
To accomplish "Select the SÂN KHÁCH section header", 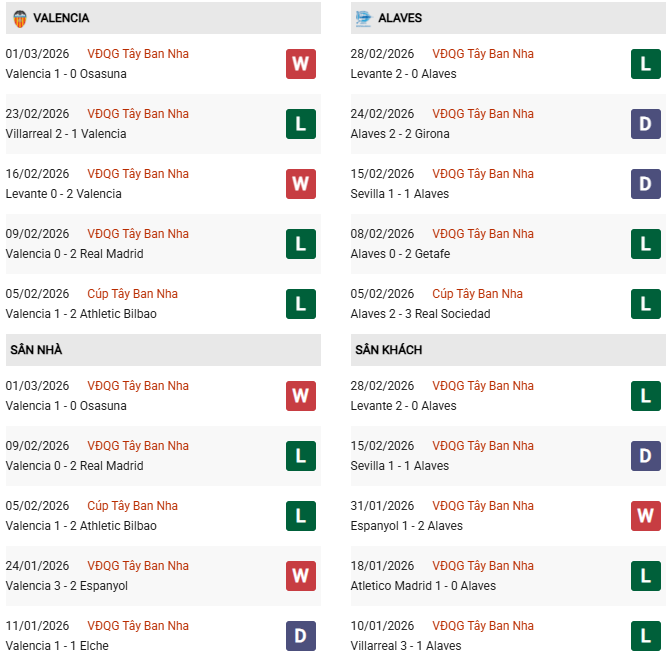I will click(x=388, y=350).
